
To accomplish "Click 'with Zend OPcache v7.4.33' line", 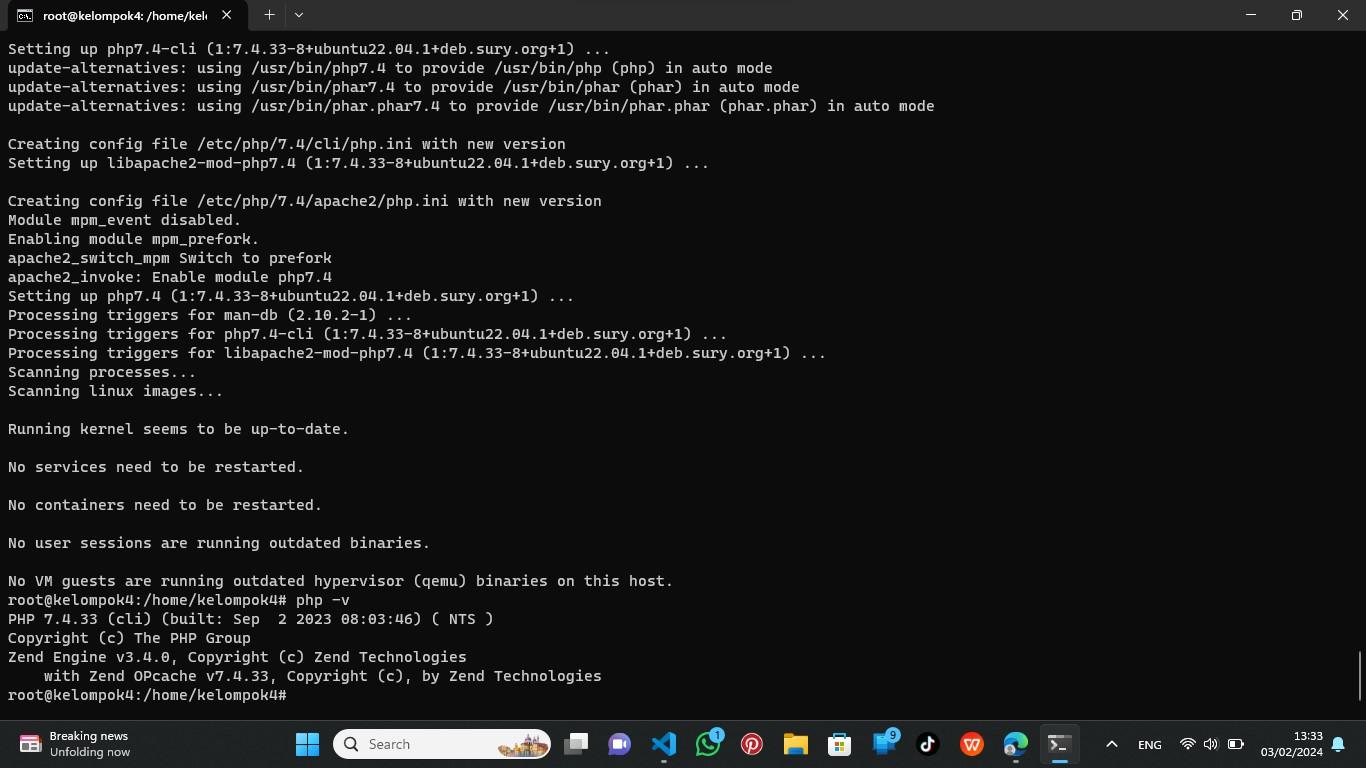I will (322, 676).
